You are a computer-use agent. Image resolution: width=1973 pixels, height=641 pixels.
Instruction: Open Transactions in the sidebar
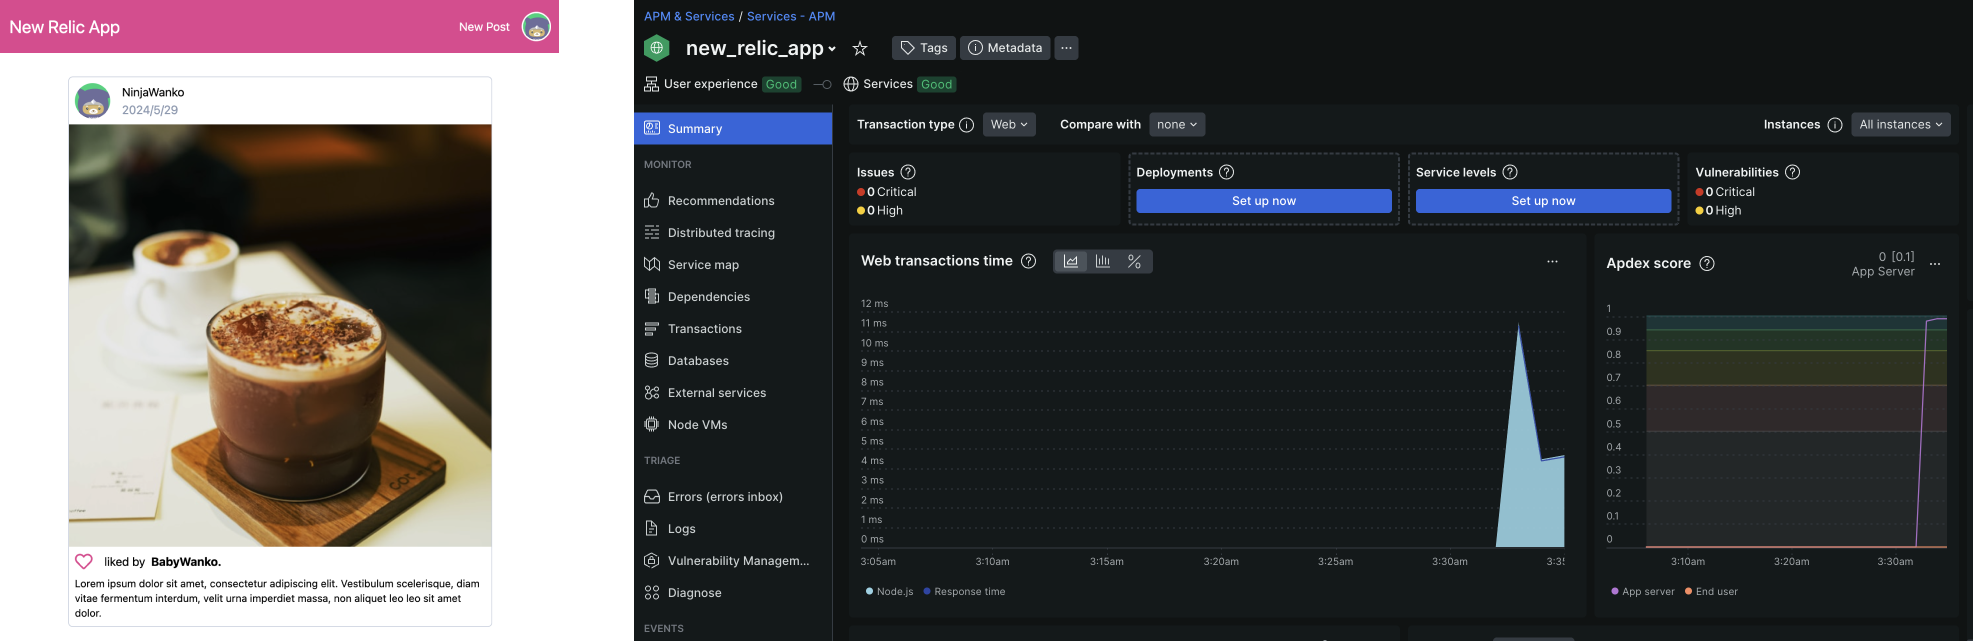[x=733, y=329]
